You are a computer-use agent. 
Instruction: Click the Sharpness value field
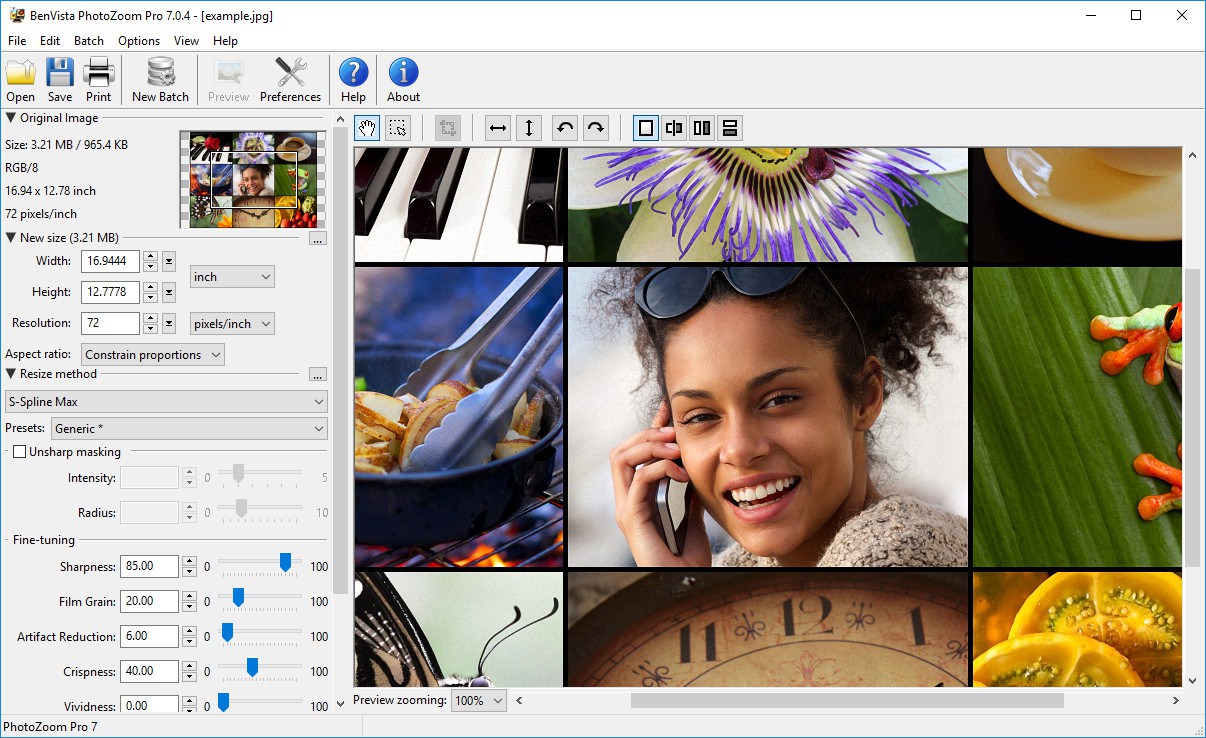149,566
